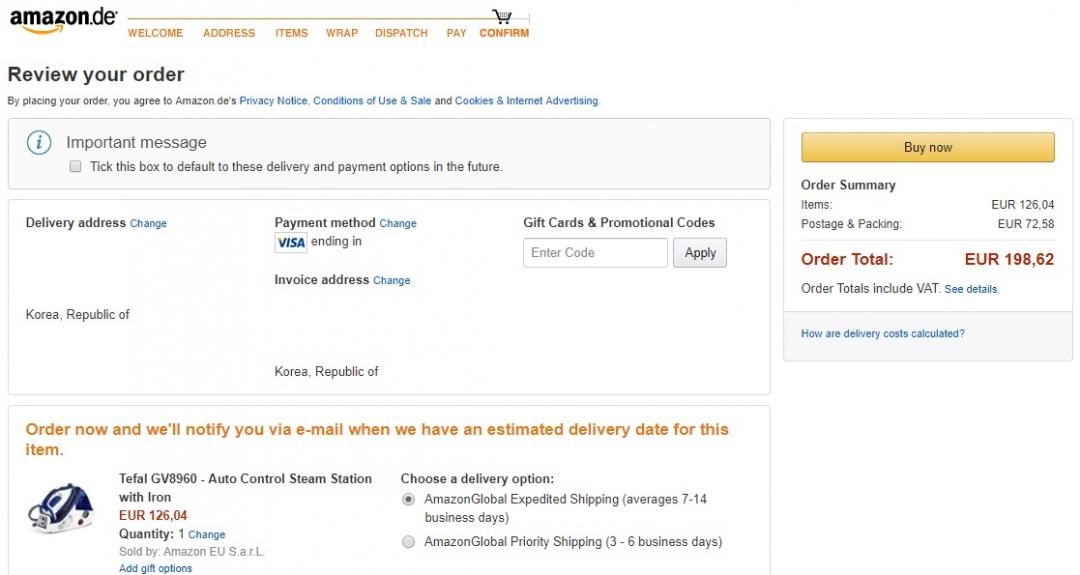Open How are delivery costs calculated link

[x=882, y=334]
